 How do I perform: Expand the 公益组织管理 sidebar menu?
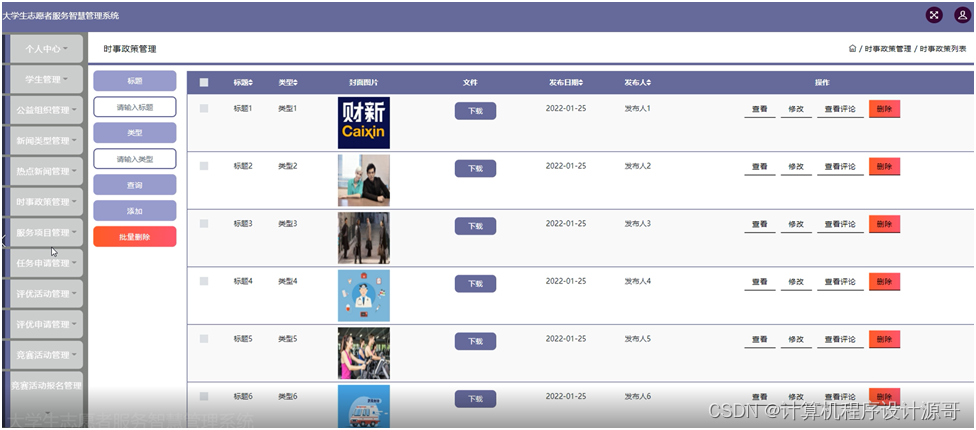[46, 110]
